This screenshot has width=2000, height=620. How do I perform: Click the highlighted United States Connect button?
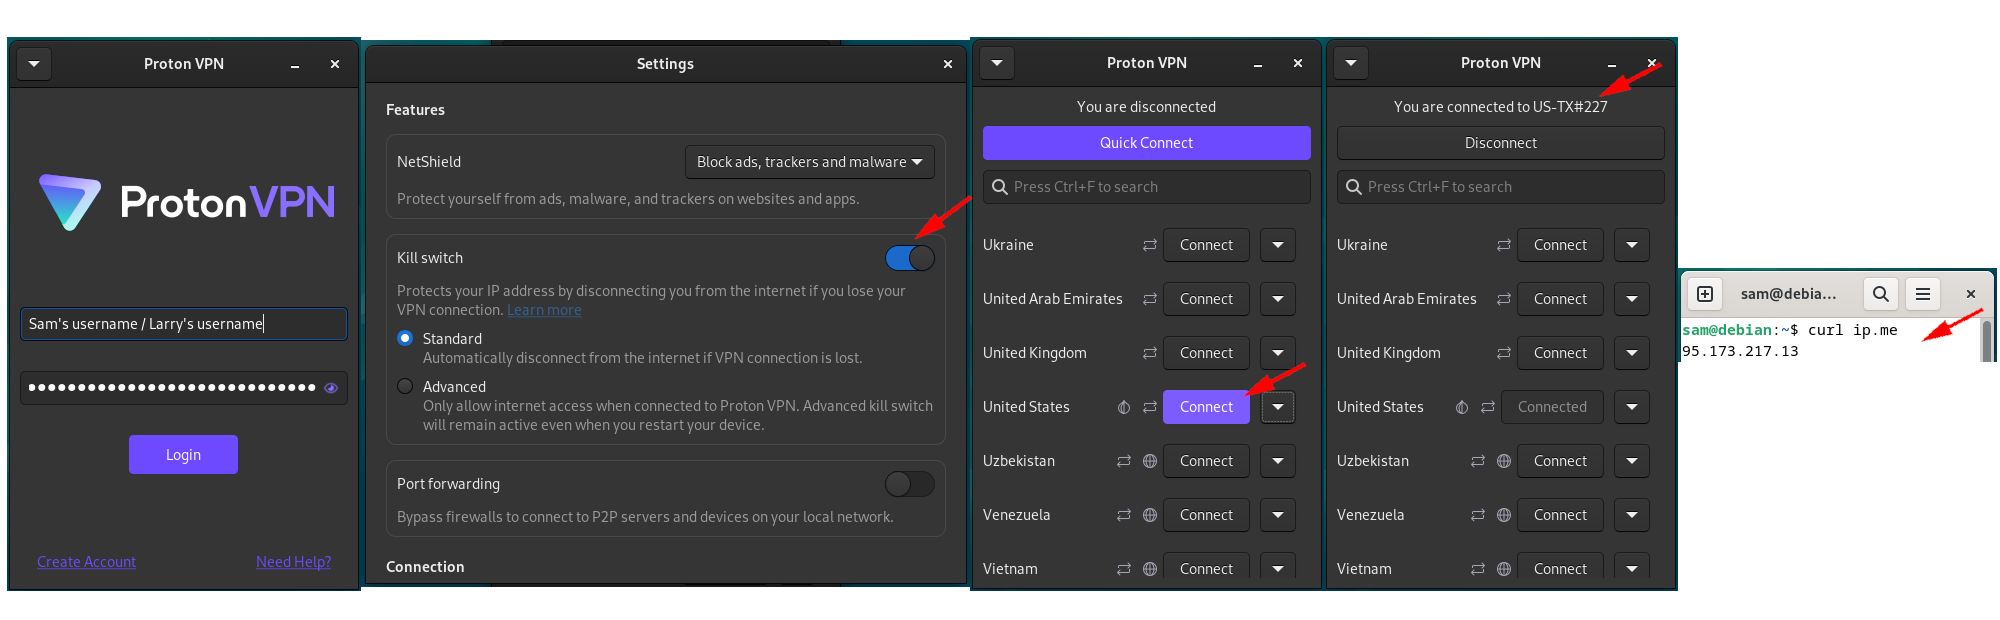pyautogui.click(x=1206, y=407)
